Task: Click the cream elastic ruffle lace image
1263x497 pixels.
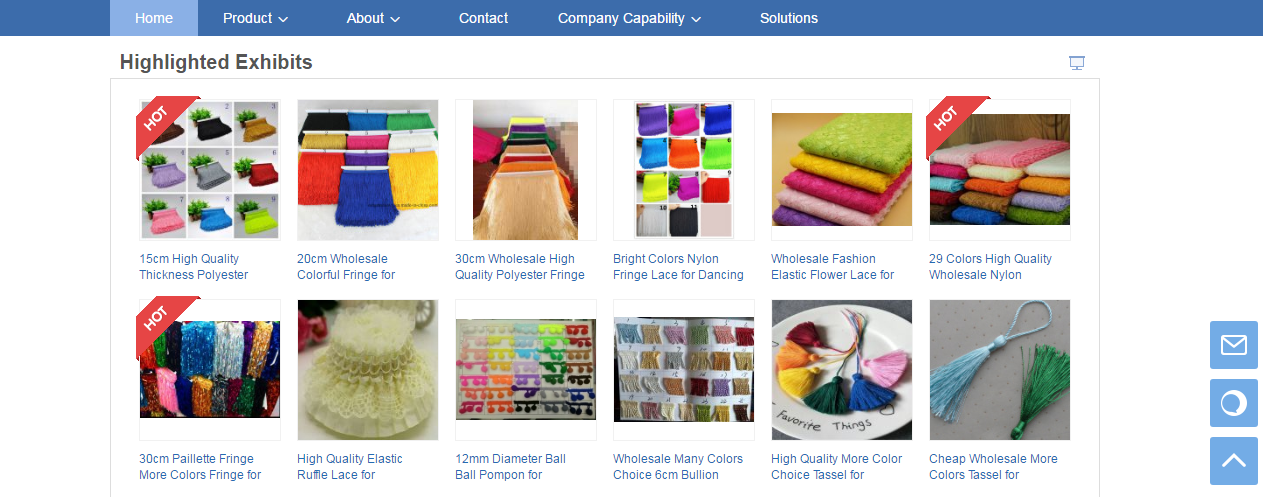Action: [368, 370]
